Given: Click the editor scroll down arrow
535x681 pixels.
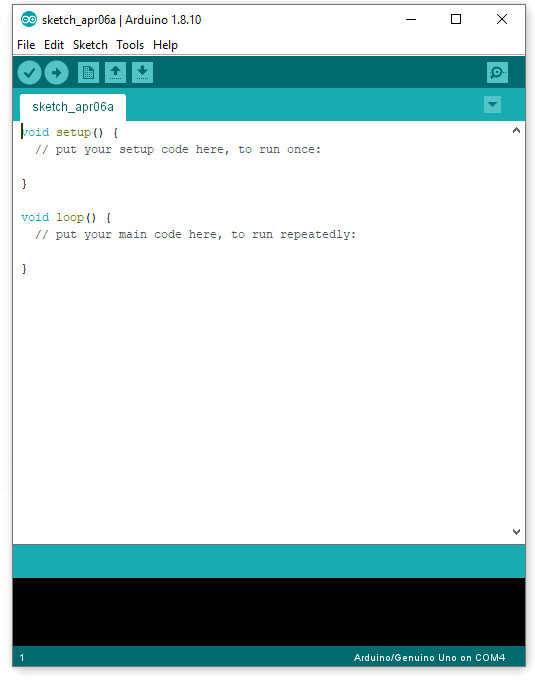Looking at the screenshot, I should [516, 531].
